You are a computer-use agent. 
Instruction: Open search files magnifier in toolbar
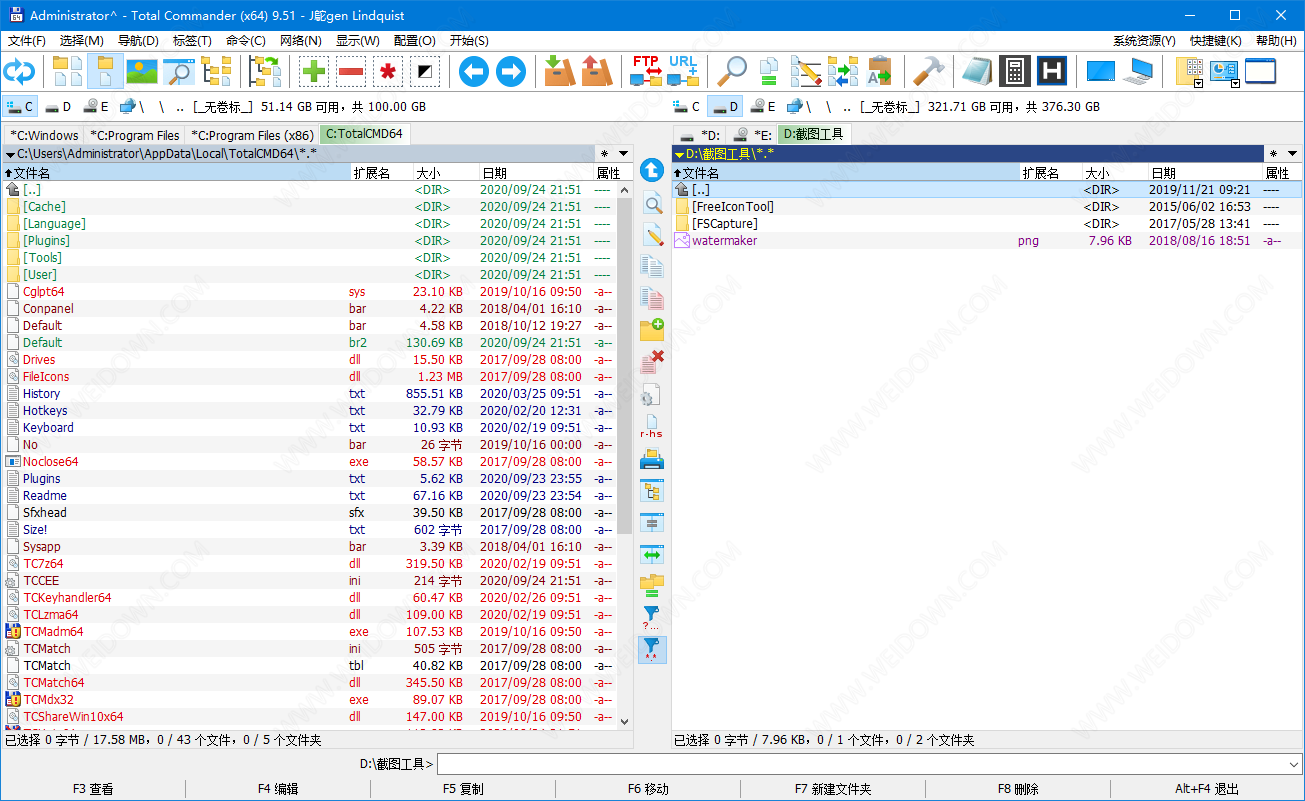click(732, 71)
